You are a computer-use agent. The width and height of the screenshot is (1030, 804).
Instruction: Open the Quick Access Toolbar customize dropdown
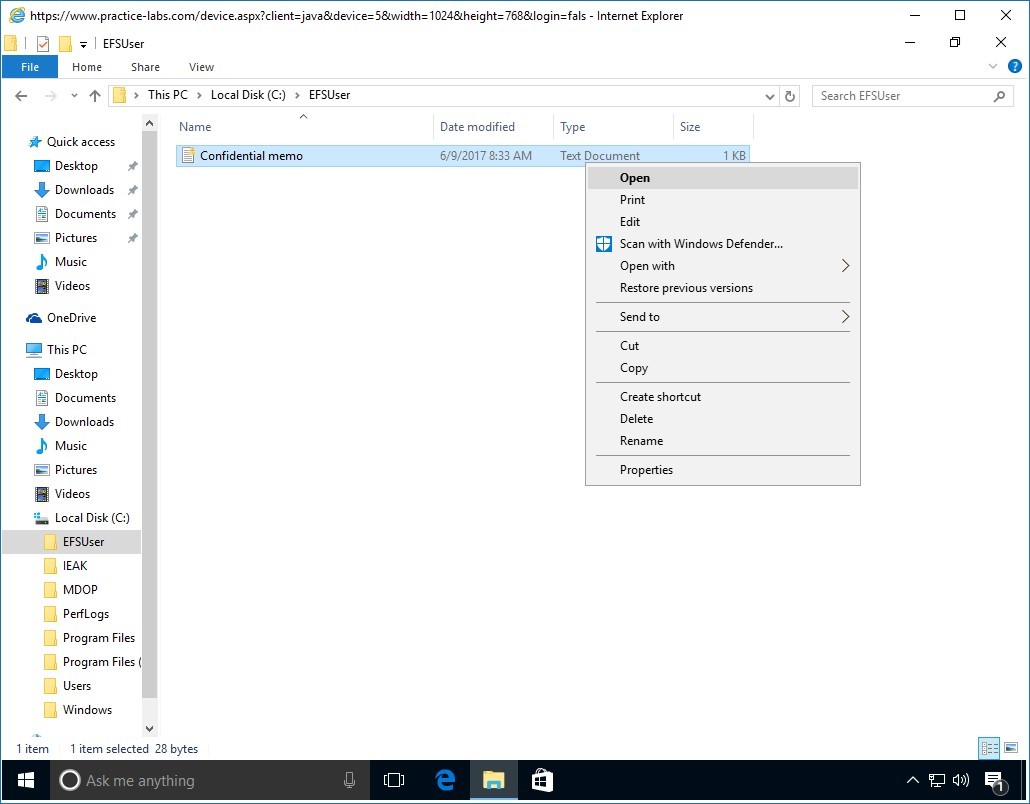(x=83, y=44)
